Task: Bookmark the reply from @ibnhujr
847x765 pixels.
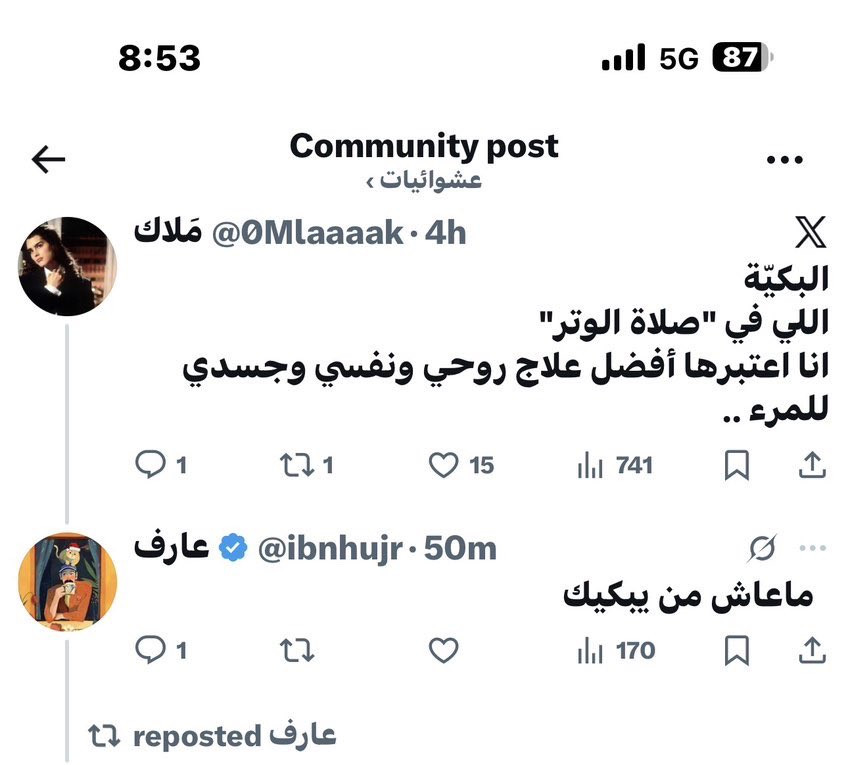Action: point(737,650)
